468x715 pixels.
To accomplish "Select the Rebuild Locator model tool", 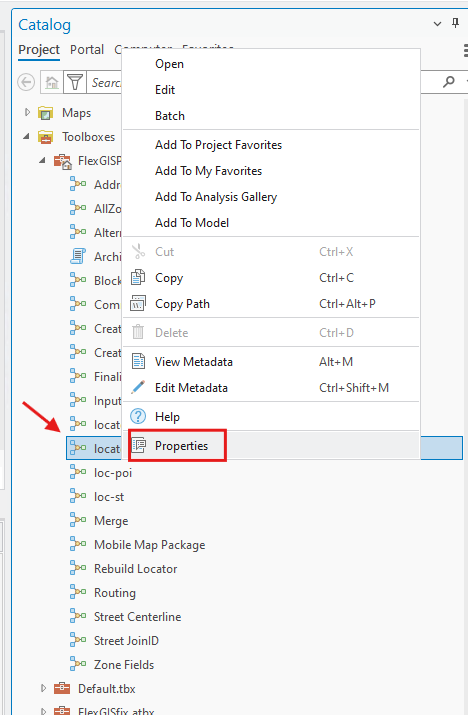I will point(135,569).
